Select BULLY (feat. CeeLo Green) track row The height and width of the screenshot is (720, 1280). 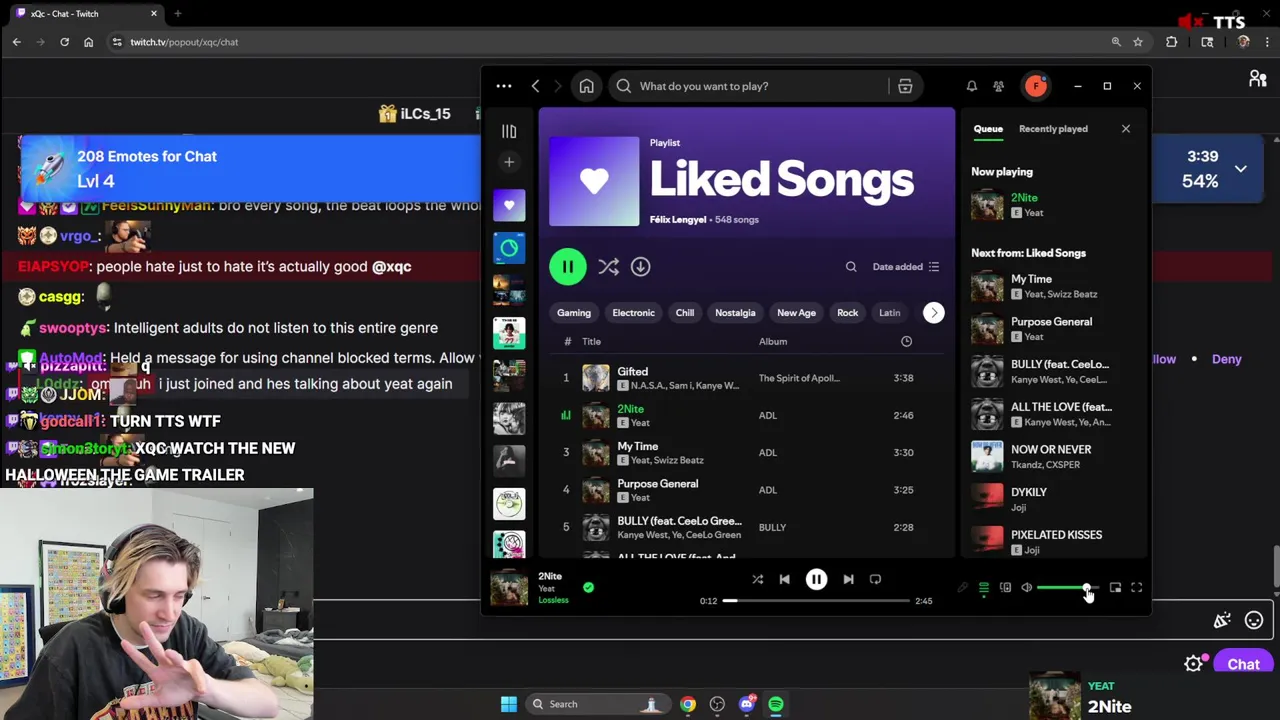(x=745, y=527)
